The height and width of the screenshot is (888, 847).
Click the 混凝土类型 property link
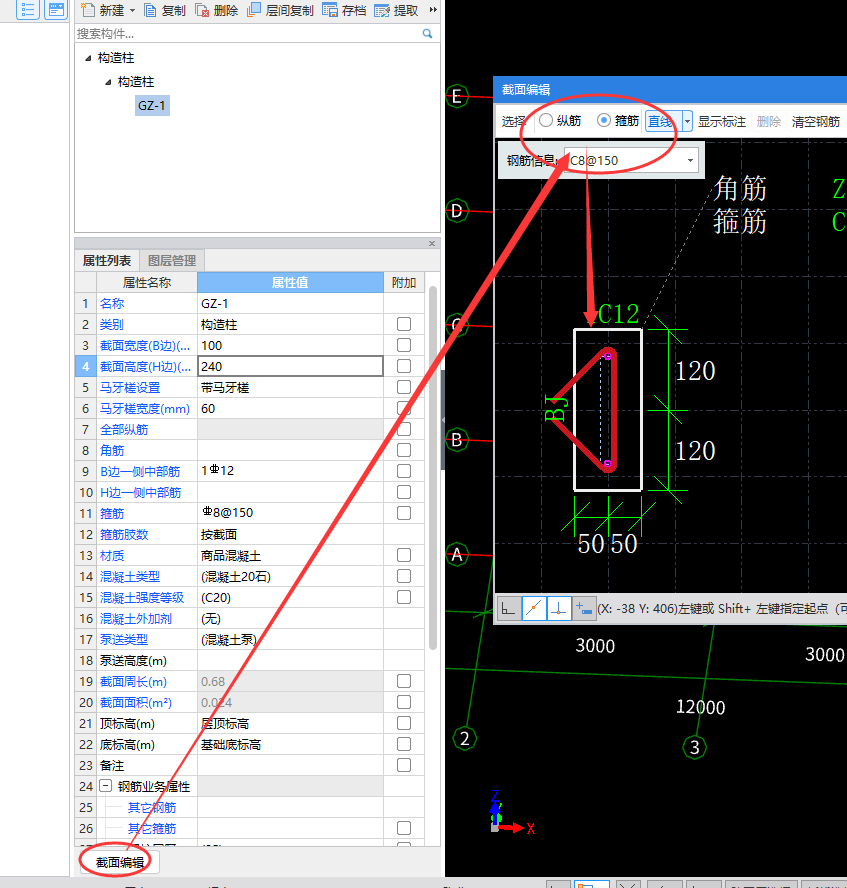click(x=130, y=577)
